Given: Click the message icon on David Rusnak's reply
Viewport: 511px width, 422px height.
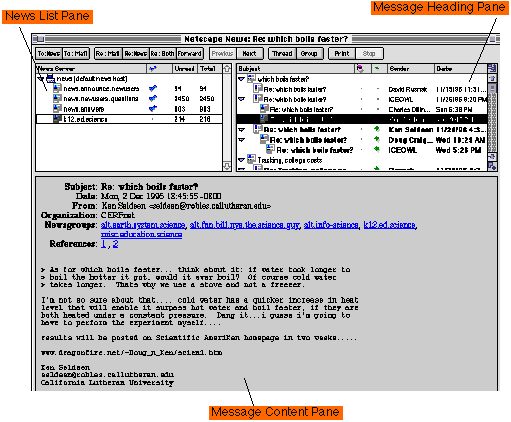Looking at the screenshot, I should click(258, 89).
